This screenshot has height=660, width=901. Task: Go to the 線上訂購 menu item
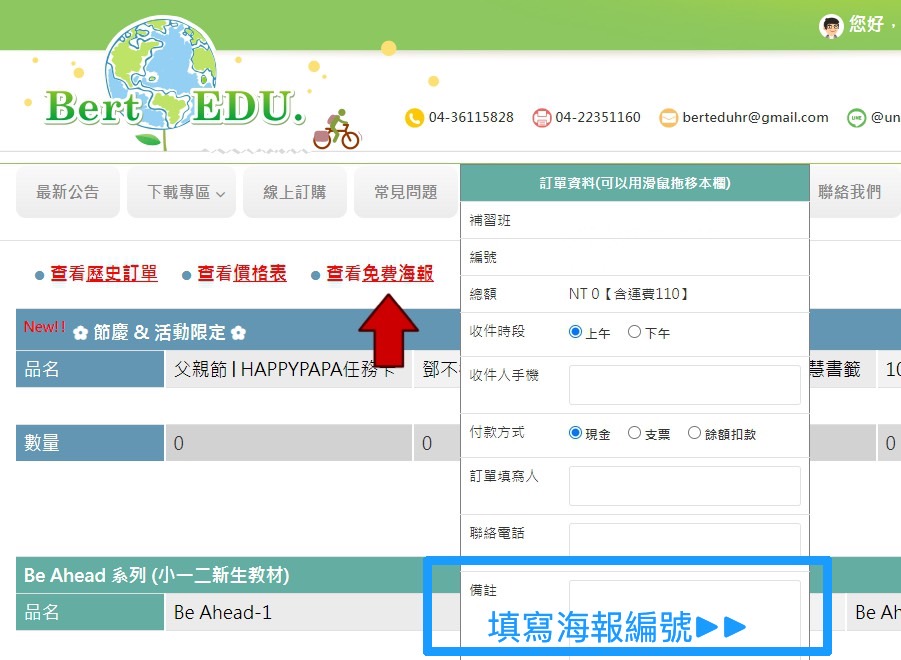(x=295, y=192)
